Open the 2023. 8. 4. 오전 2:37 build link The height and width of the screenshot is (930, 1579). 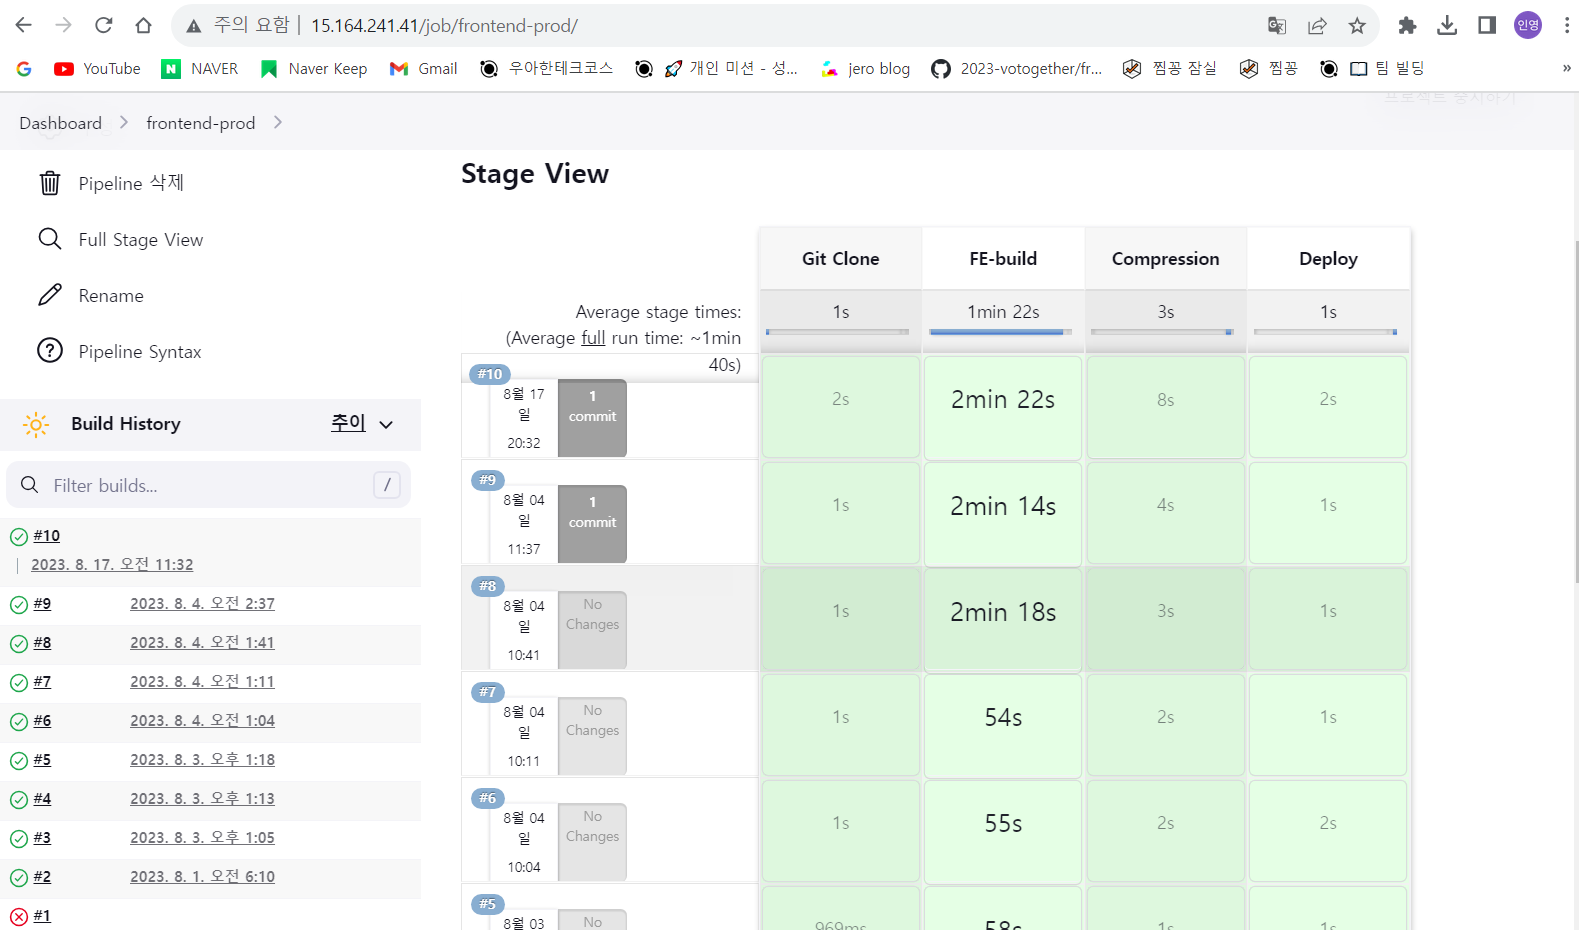[x=202, y=604]
